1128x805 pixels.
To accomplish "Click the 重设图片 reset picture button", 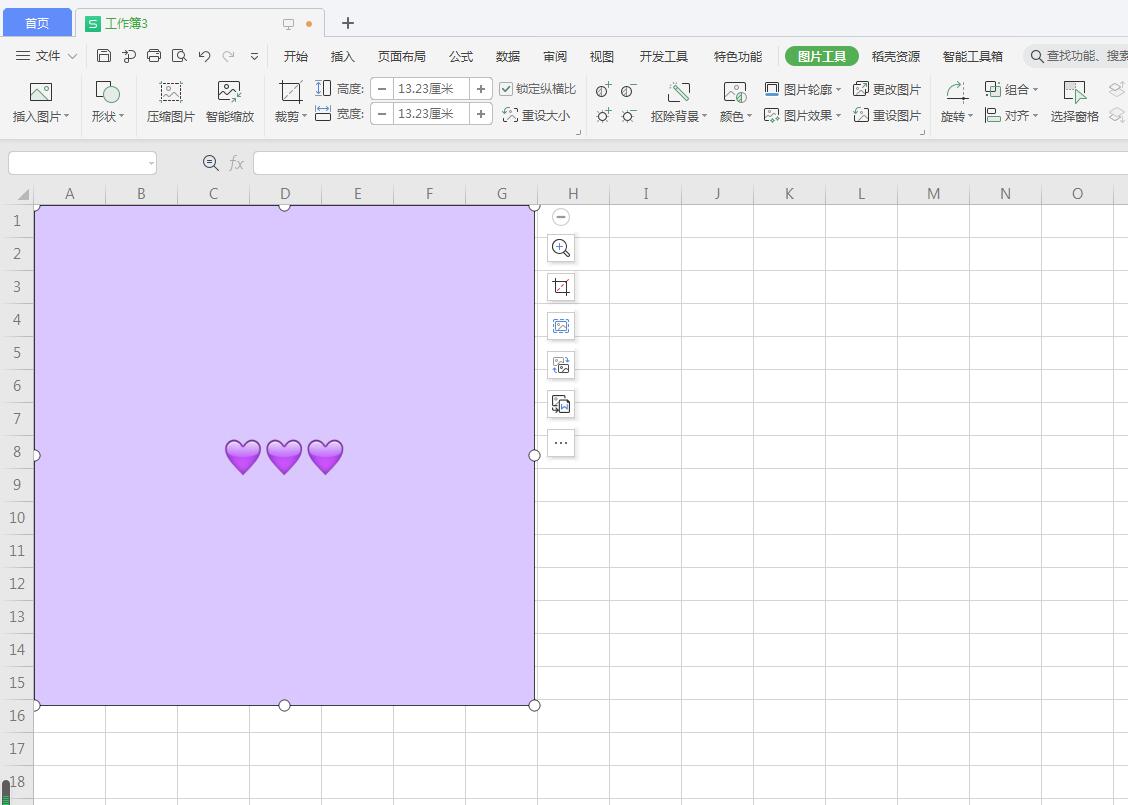I will pyautogui.click(x=887, y=115).
